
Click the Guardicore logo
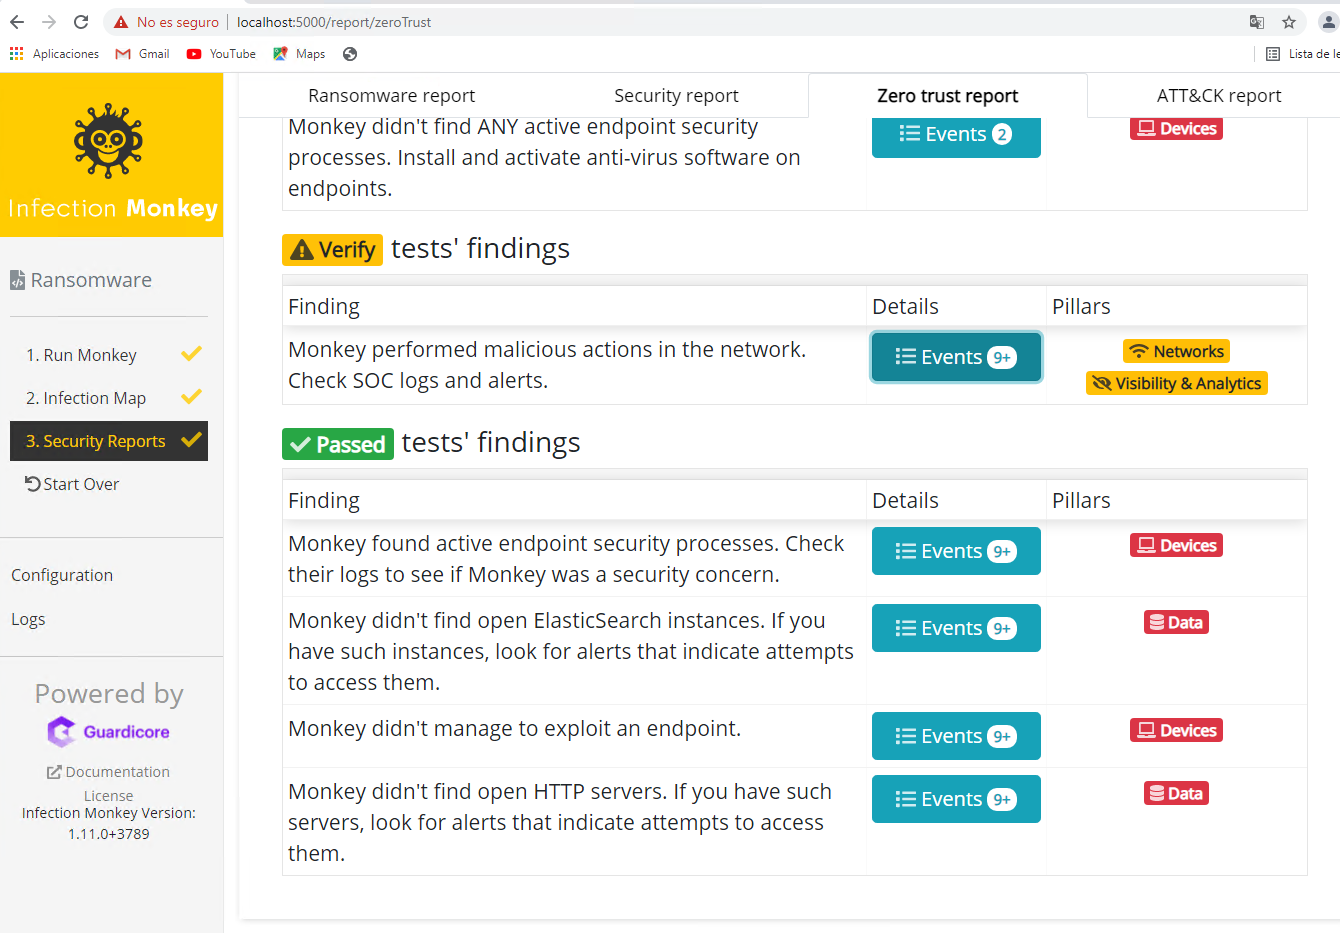[x=109, y=732]
